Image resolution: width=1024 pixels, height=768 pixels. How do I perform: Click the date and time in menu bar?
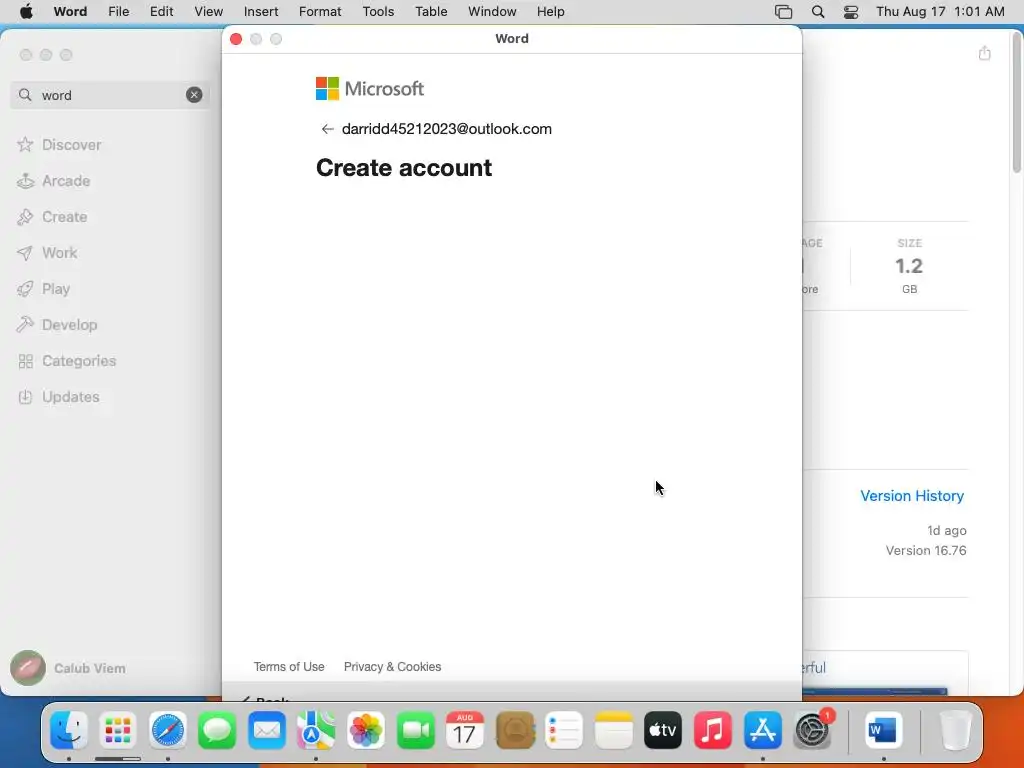click(940, 12)
